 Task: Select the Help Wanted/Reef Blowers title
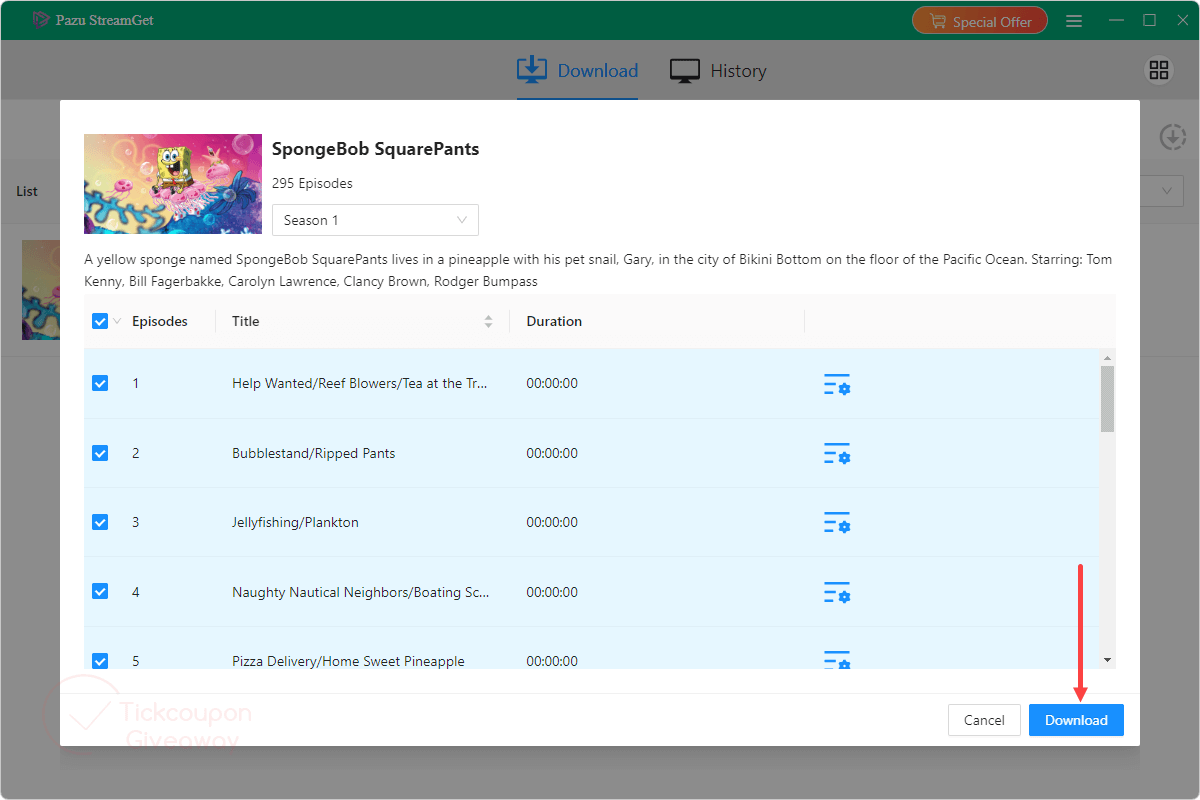(x=361, y=383)
